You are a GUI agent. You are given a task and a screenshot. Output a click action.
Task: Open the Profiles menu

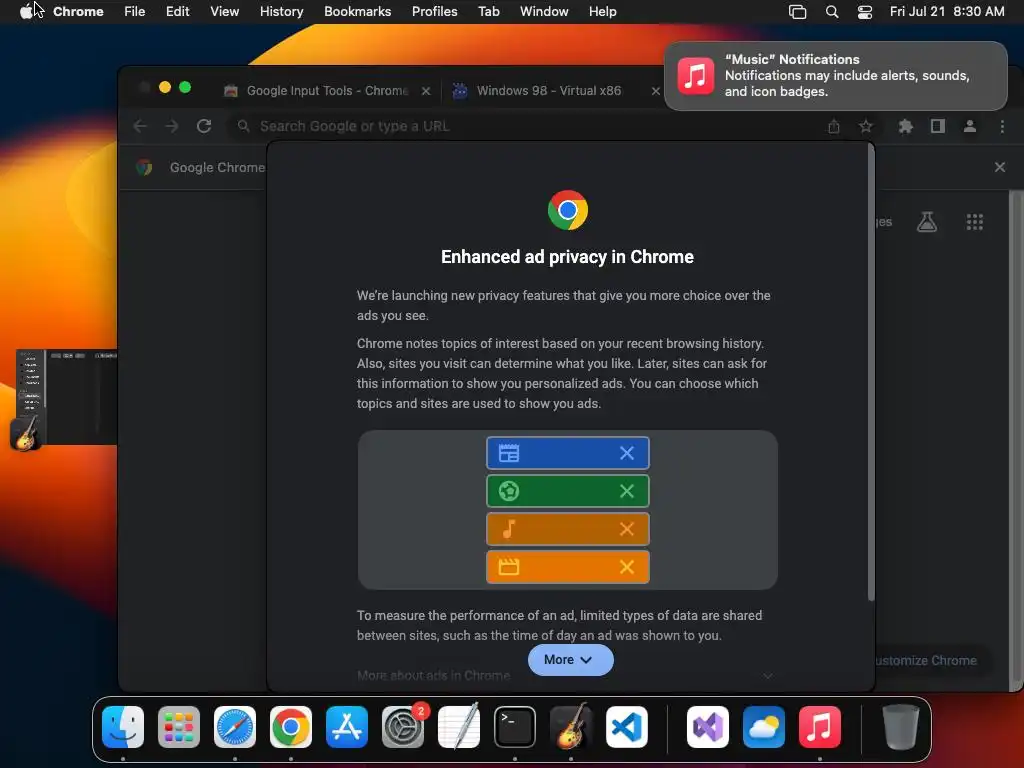[434, 12]
